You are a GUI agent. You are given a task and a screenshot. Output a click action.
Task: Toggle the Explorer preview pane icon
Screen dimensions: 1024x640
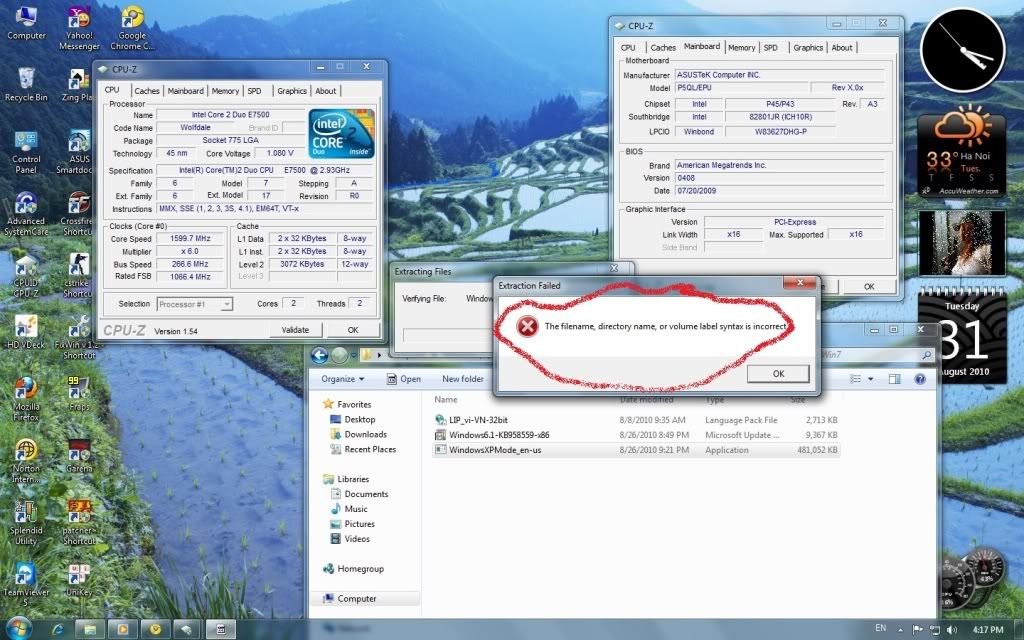(x=895, y=379)
